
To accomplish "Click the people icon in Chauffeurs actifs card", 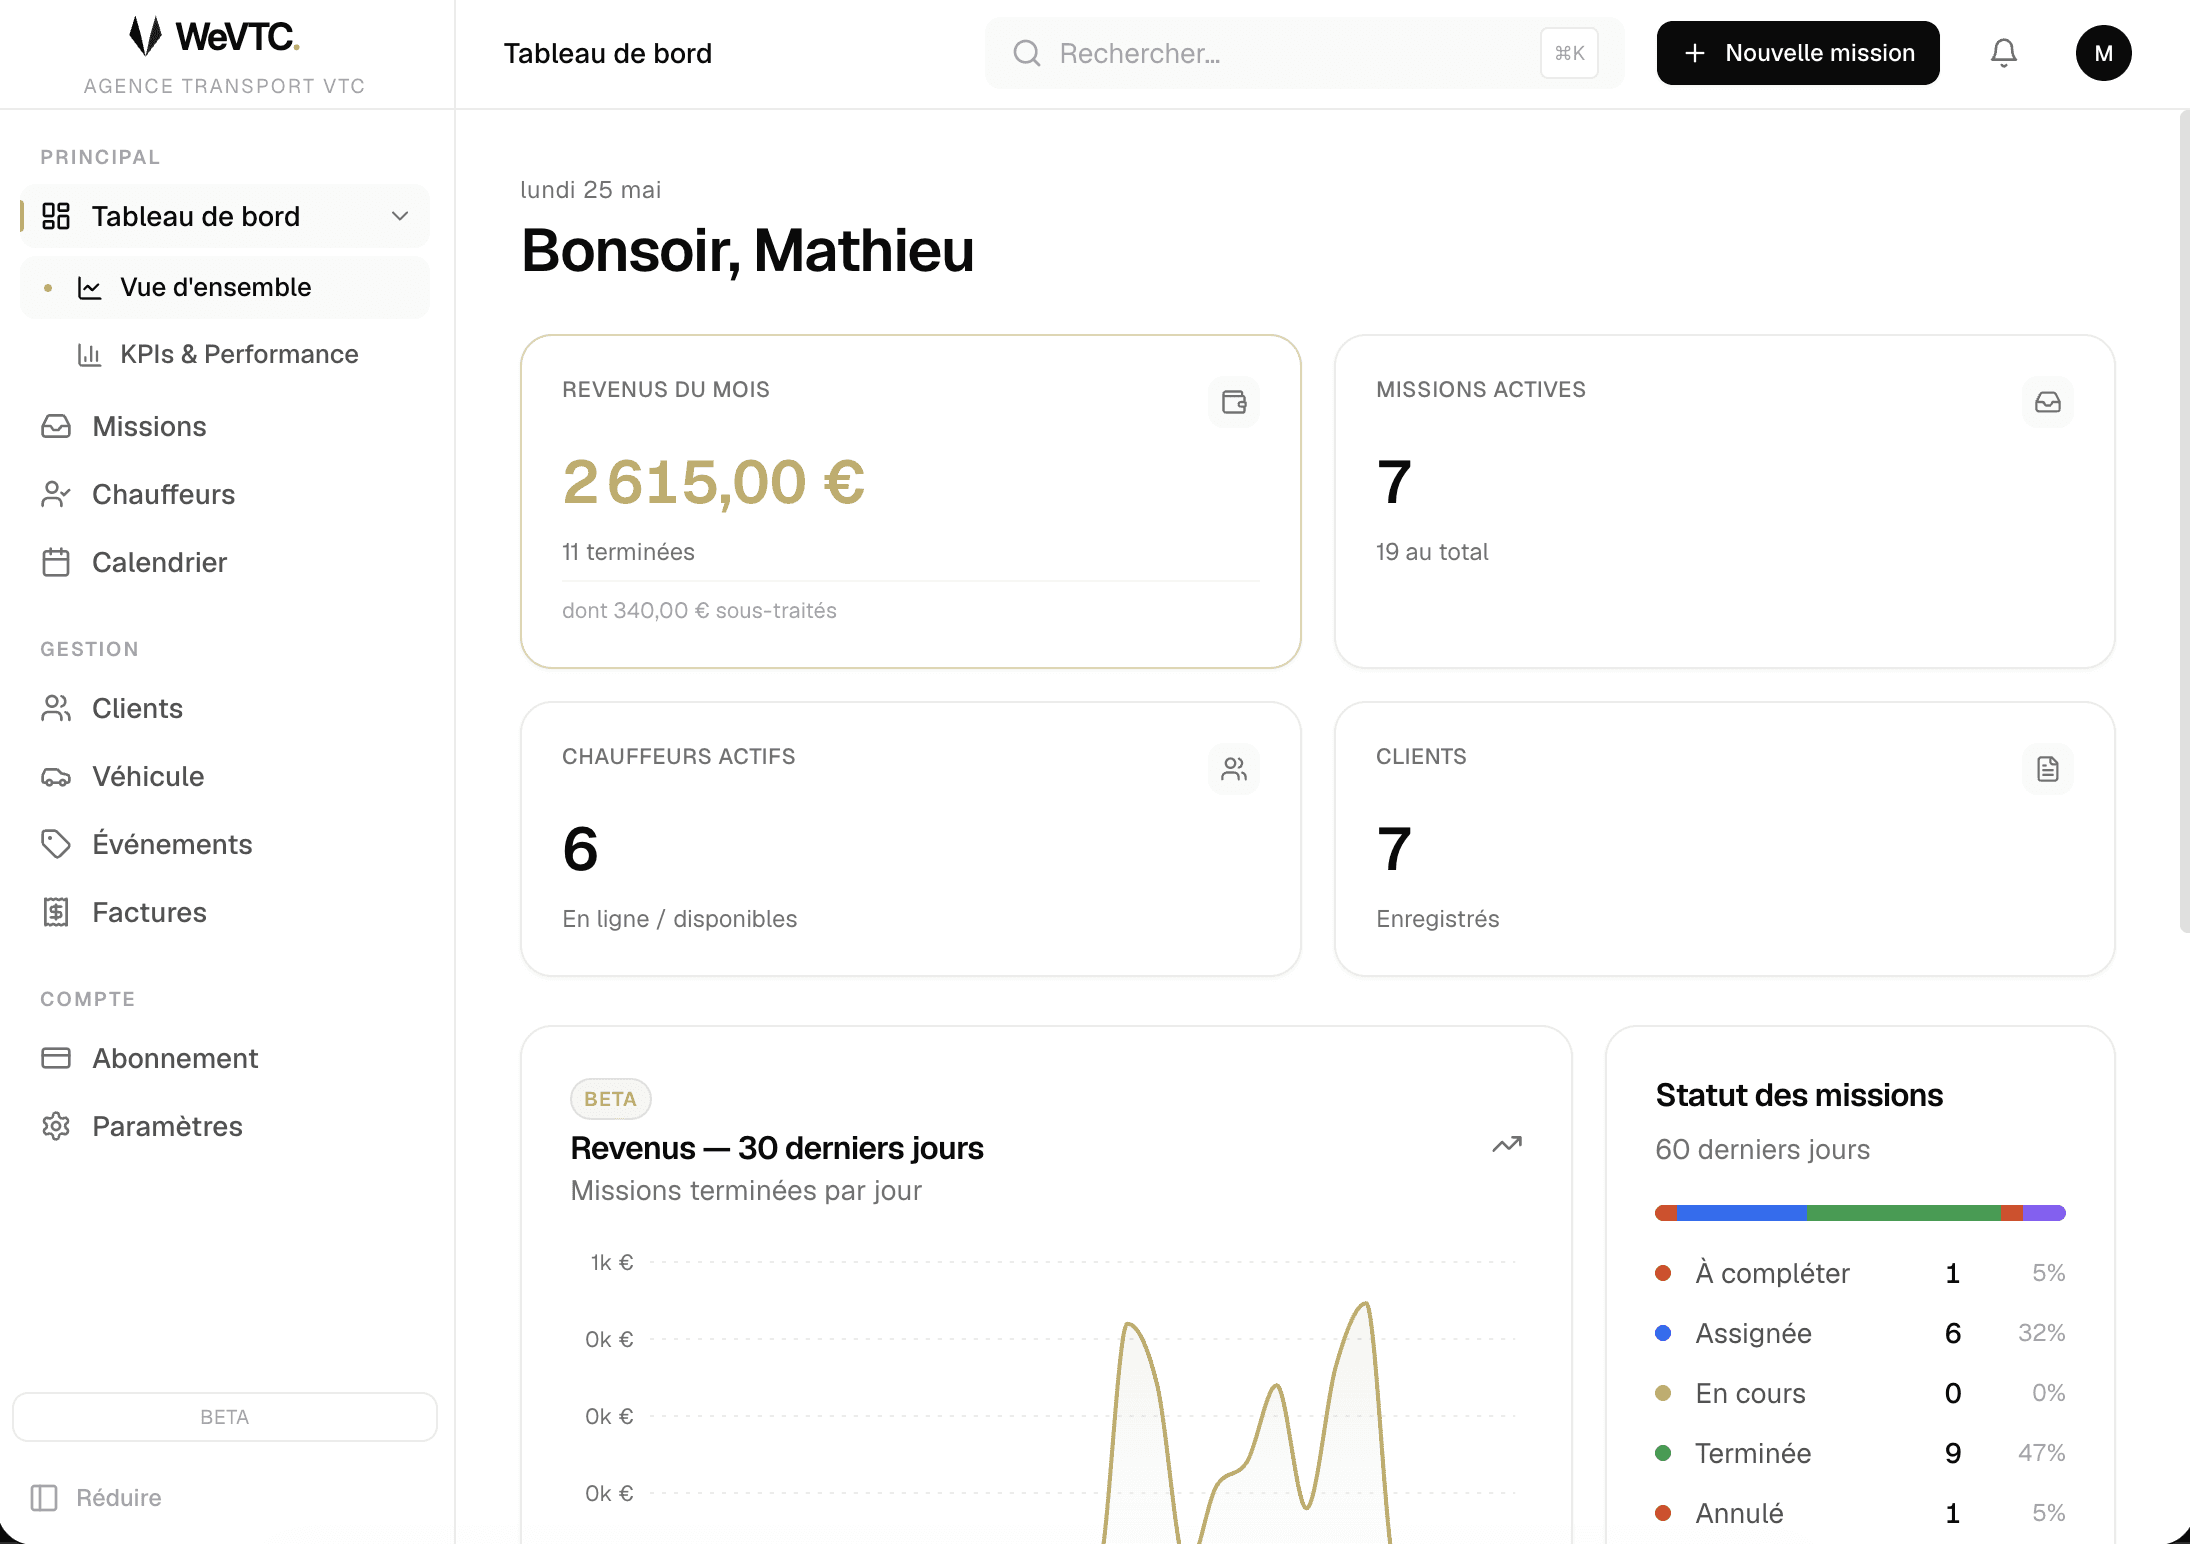I will [x=1234, y=769].
